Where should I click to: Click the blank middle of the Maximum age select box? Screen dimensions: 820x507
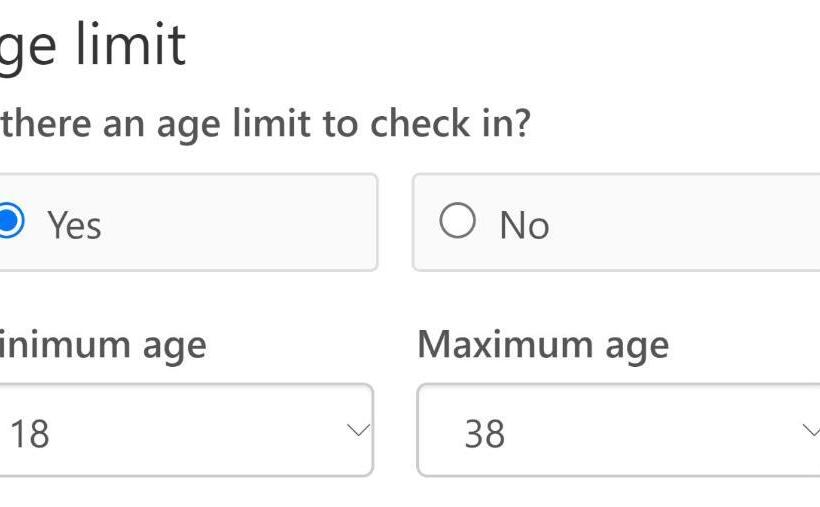(x=640, y=431)
